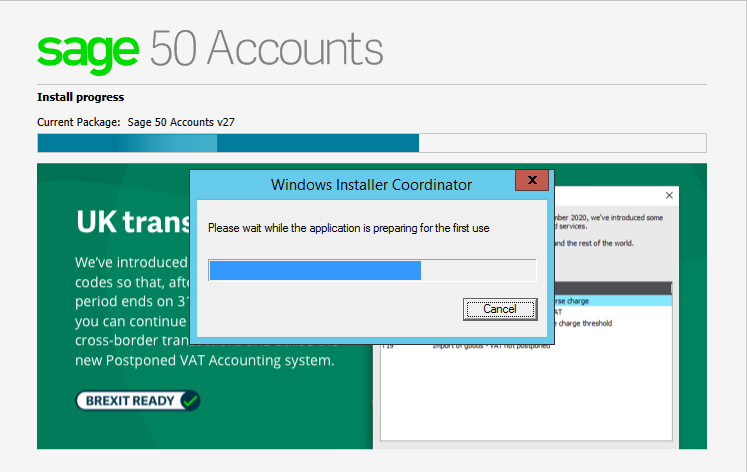This screenshot has height=472, width=747.
Task: Click the 'charge threshold' row in preview
Action: (x=613, y=323)
